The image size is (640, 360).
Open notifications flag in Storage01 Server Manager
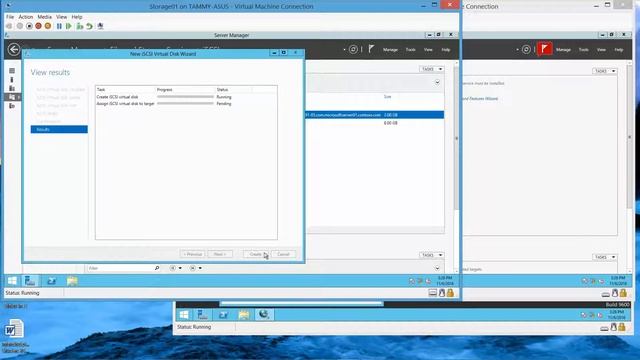(x=371, y=49)
